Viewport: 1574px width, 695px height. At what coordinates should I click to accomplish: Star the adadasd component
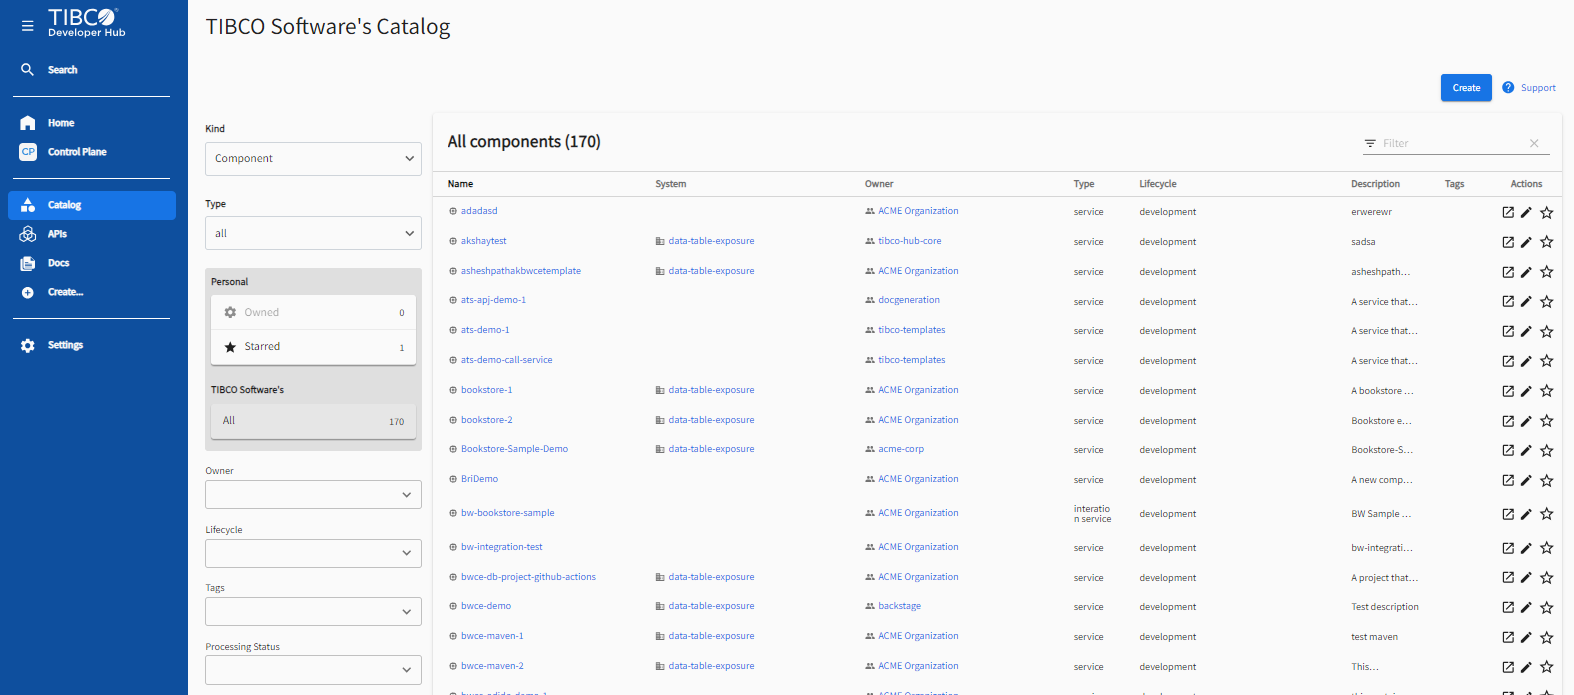pyautogui.click(x=1547, y=212)
